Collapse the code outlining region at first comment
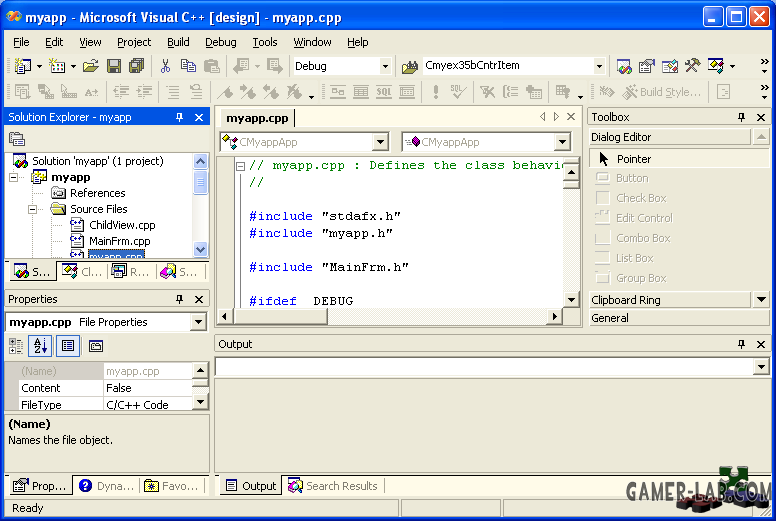The width and height of the screenshot is (776, 521). [x=241, y=166]
